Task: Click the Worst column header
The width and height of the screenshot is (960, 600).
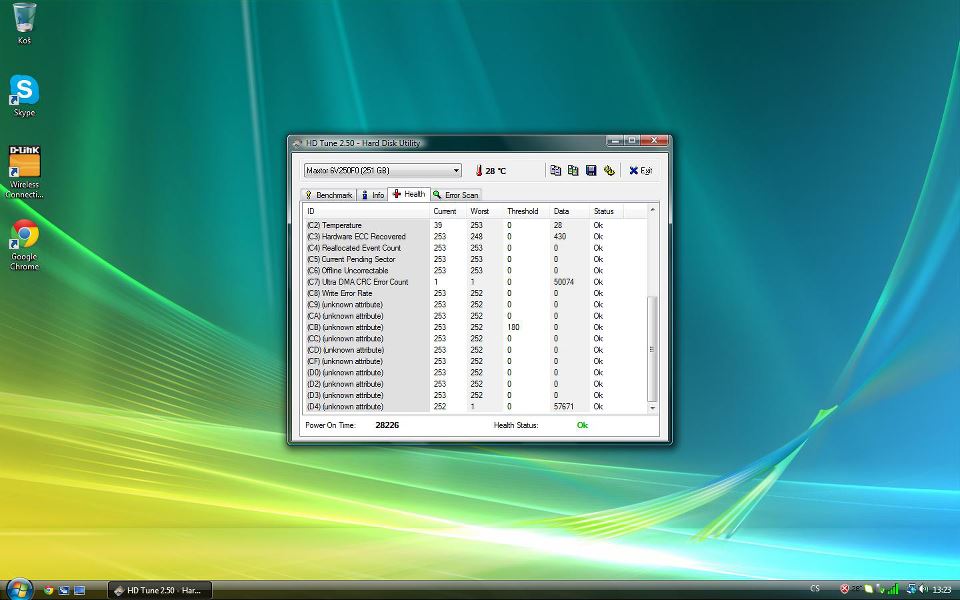Action: click(485, 211)
